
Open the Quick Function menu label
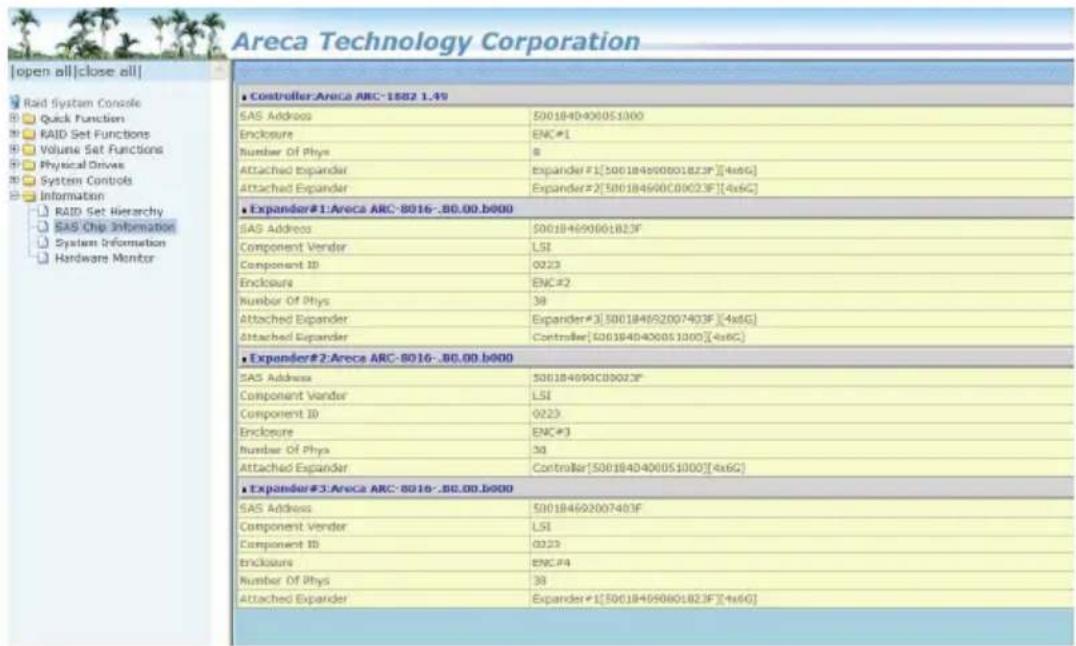(82, 119)
